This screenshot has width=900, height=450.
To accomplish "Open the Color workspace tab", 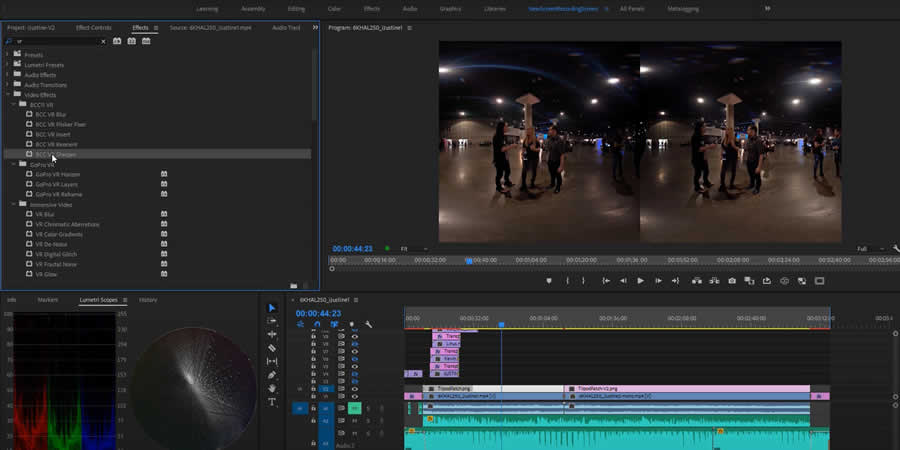I will pos(334,8).
